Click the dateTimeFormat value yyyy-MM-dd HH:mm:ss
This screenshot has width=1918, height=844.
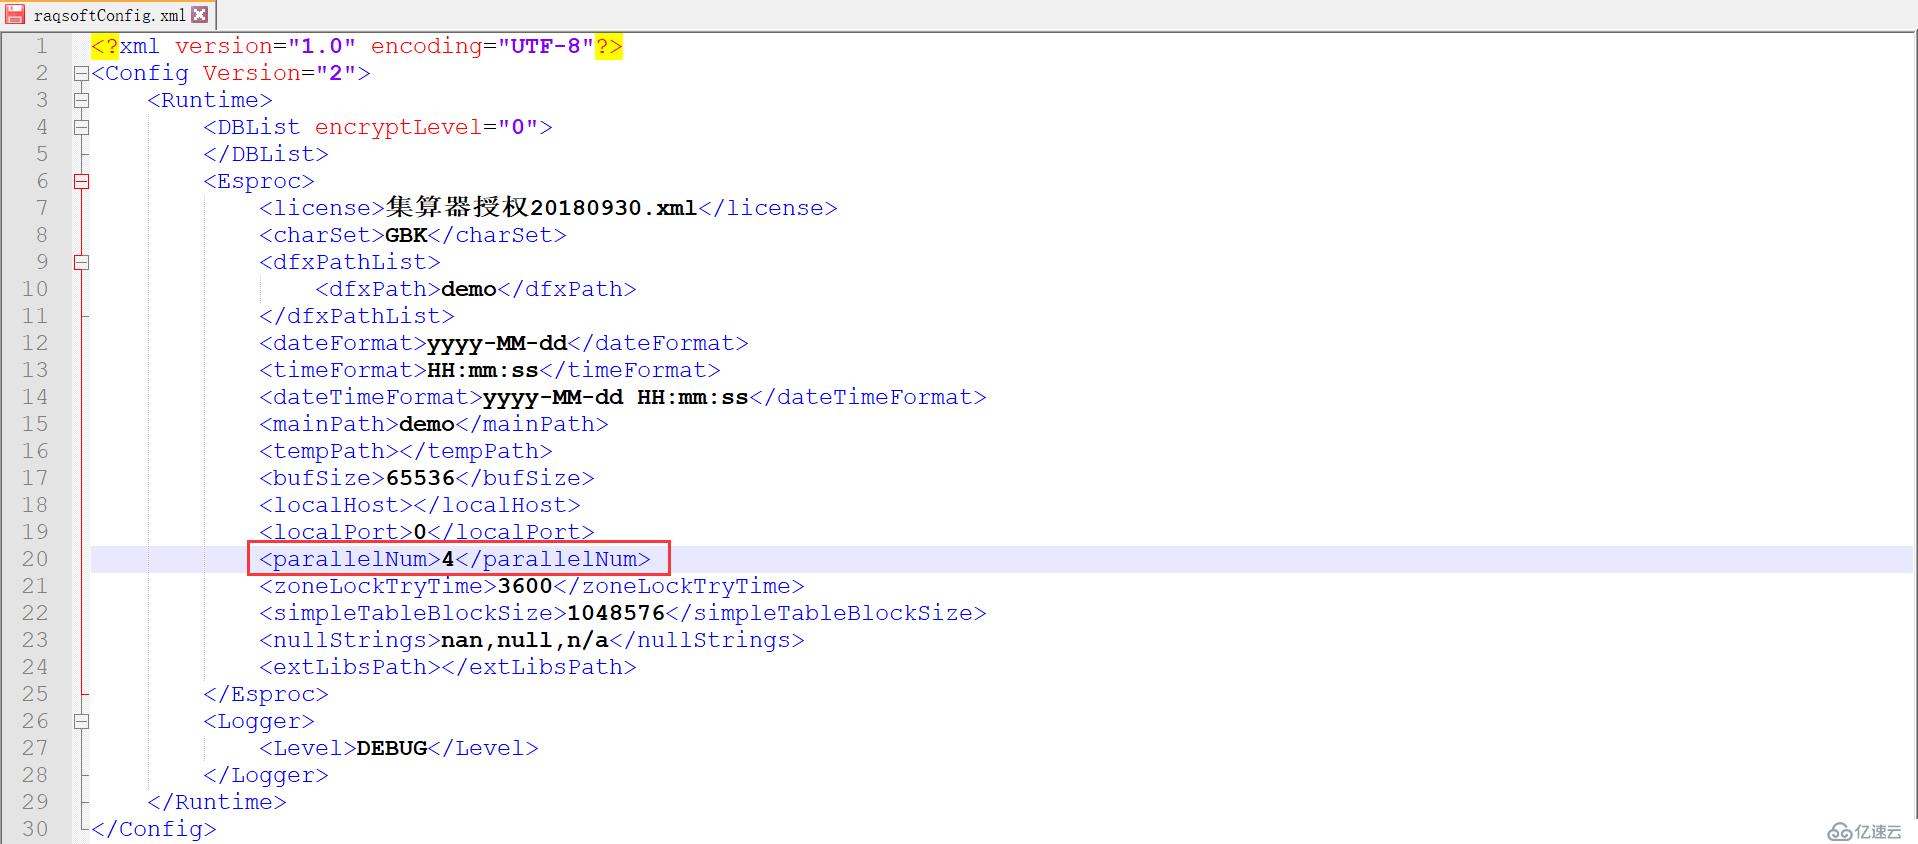[x=616, y=397]
